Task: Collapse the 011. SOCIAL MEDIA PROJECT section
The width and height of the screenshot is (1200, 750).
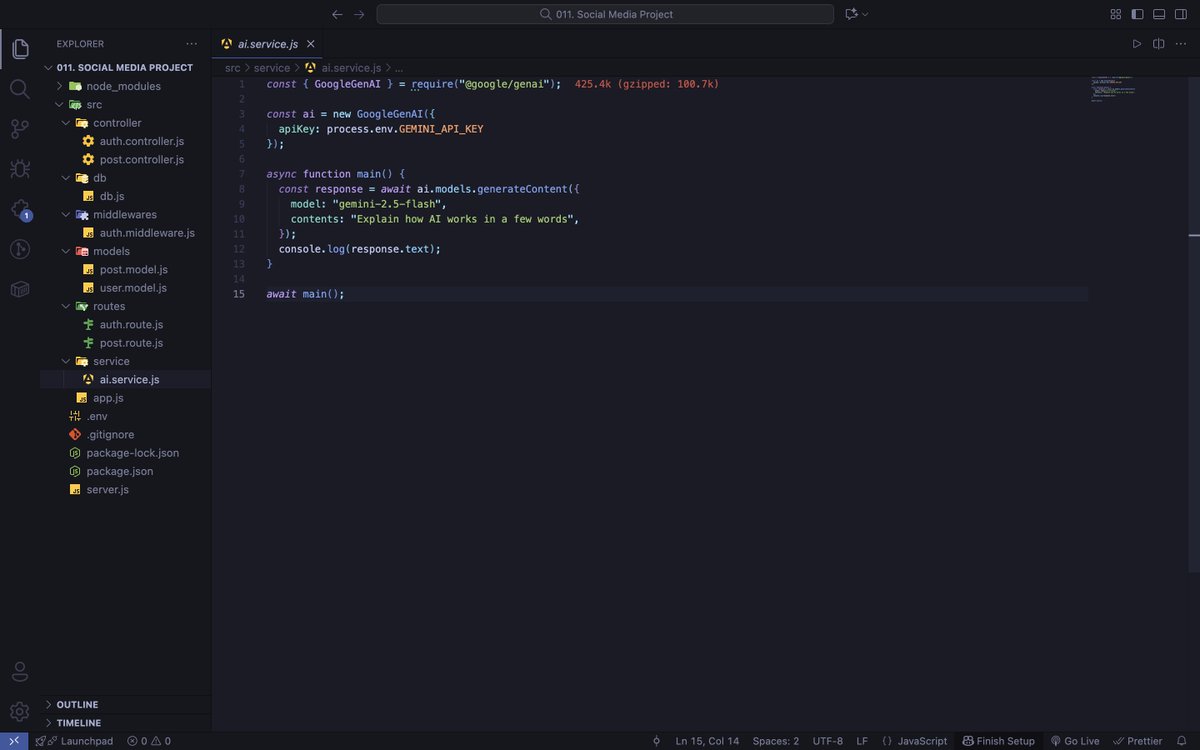Action: (125, 68)
